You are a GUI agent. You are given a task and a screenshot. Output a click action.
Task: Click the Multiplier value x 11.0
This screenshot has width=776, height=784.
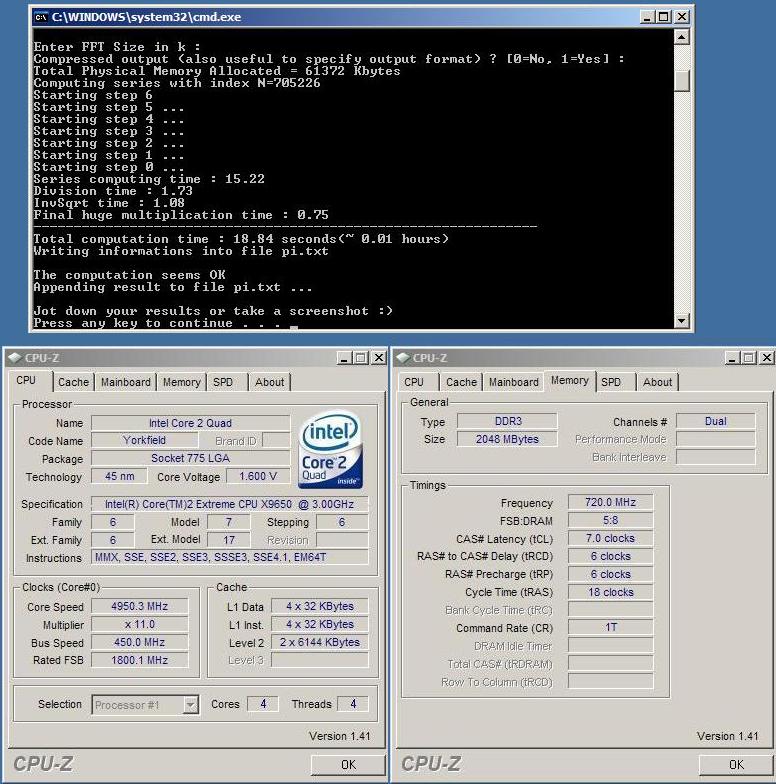140,624
